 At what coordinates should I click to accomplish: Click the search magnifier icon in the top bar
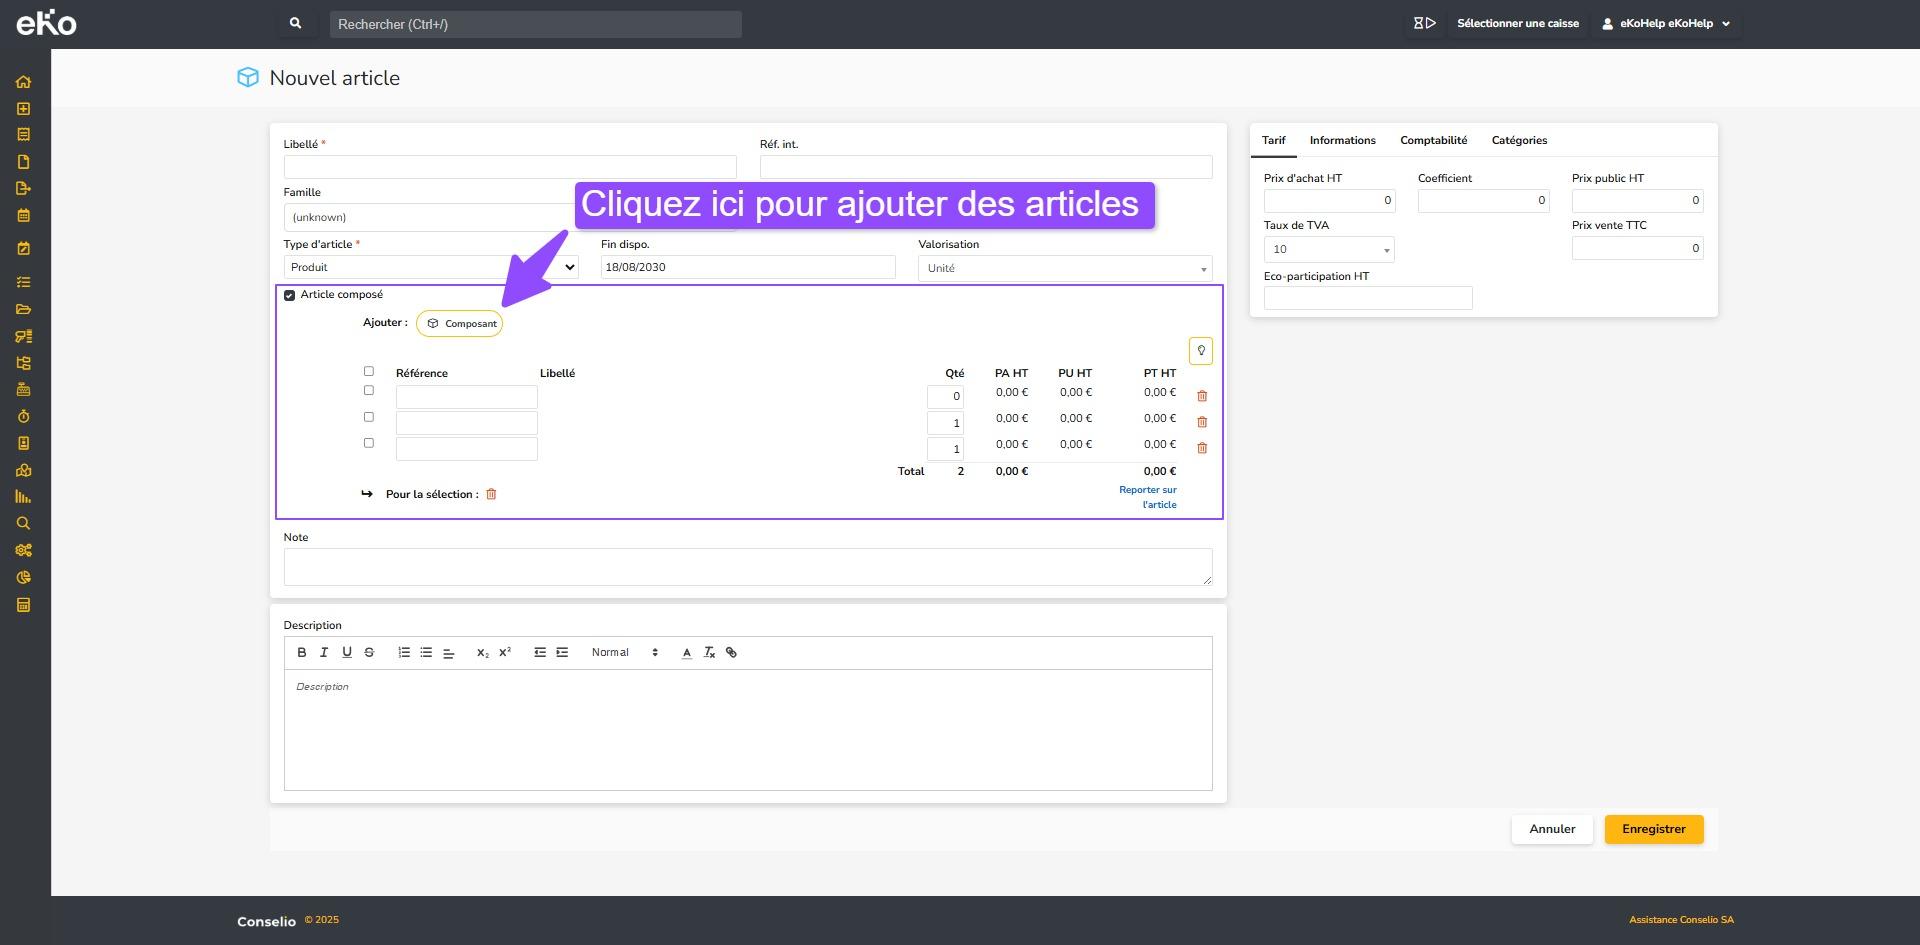[x=295, y=23]
